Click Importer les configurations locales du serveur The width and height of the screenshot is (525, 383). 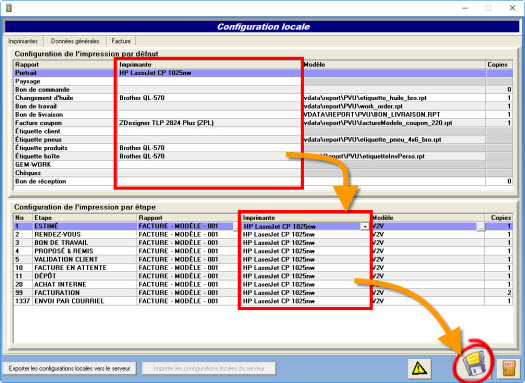209,369
